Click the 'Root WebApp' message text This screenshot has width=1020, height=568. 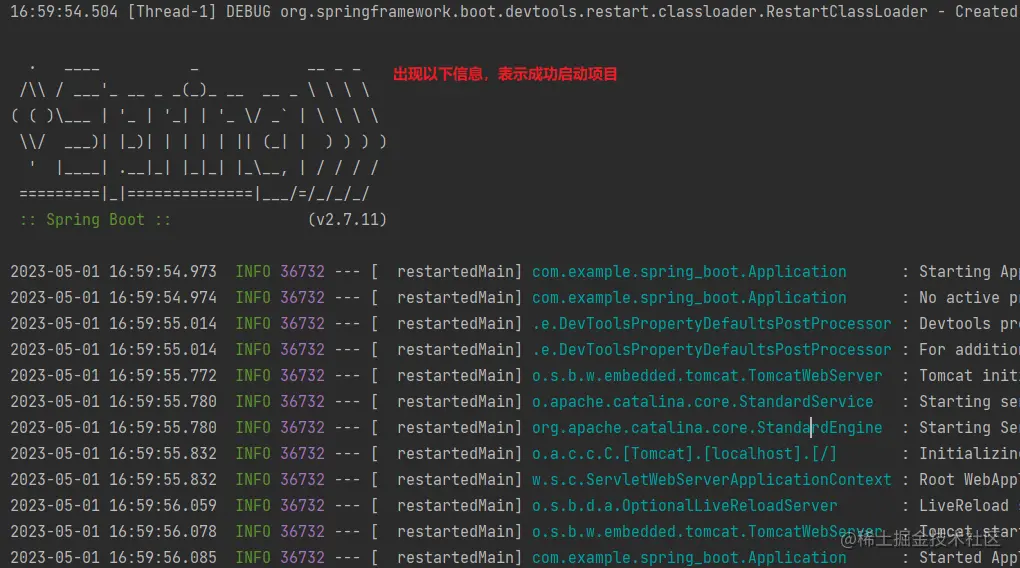(x=969, y=480)
